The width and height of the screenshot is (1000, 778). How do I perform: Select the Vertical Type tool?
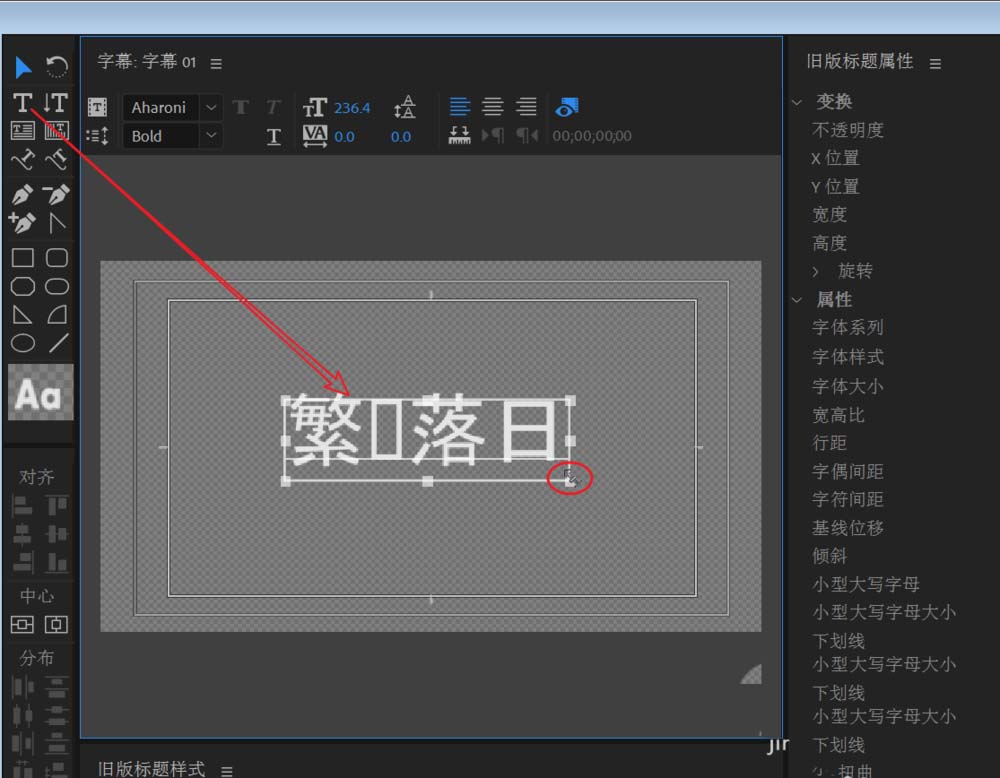[56, 102]
